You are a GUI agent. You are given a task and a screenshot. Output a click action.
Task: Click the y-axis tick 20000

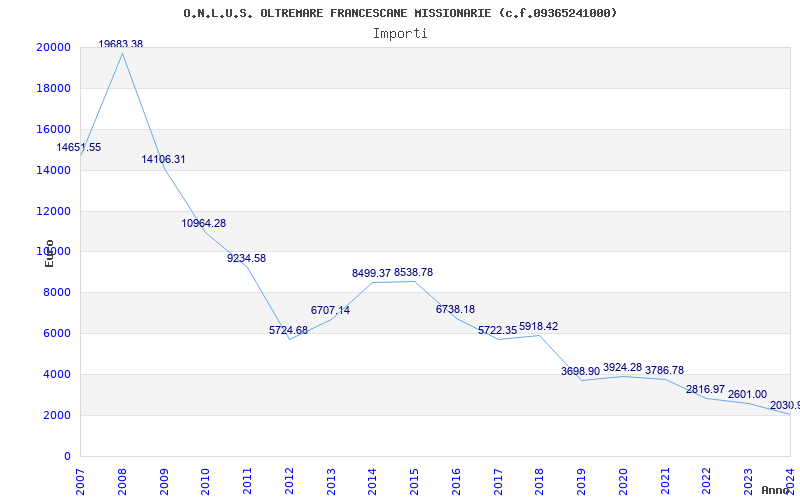(x=53, y=47)
